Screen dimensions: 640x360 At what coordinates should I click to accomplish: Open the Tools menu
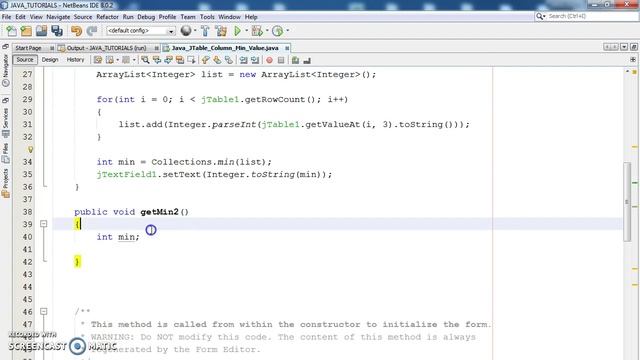point(207,17)
